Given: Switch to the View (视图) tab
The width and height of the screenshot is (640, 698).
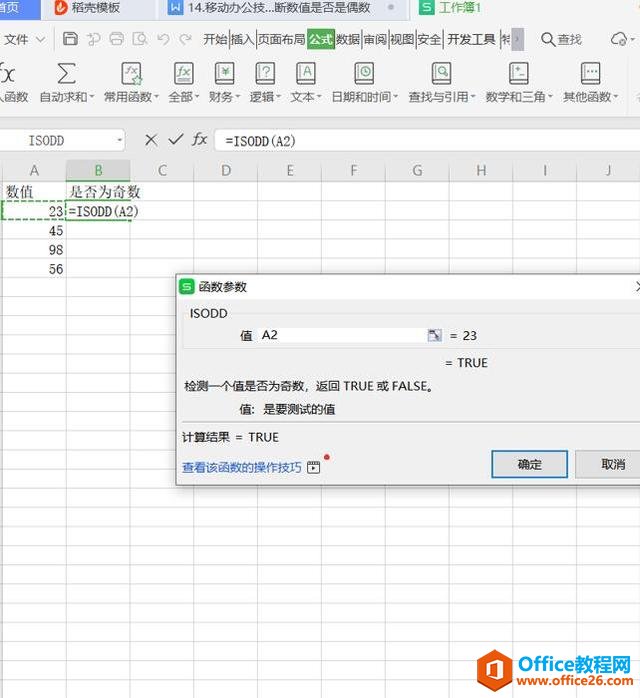Looking at the screenshot, I should 402,40.
